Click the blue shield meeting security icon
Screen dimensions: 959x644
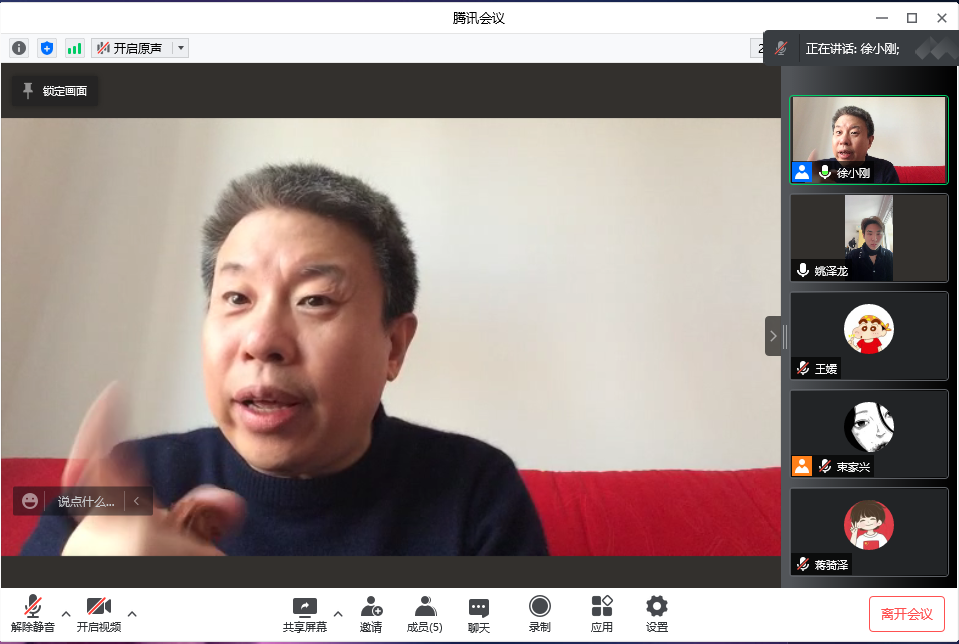pos(46,47)
